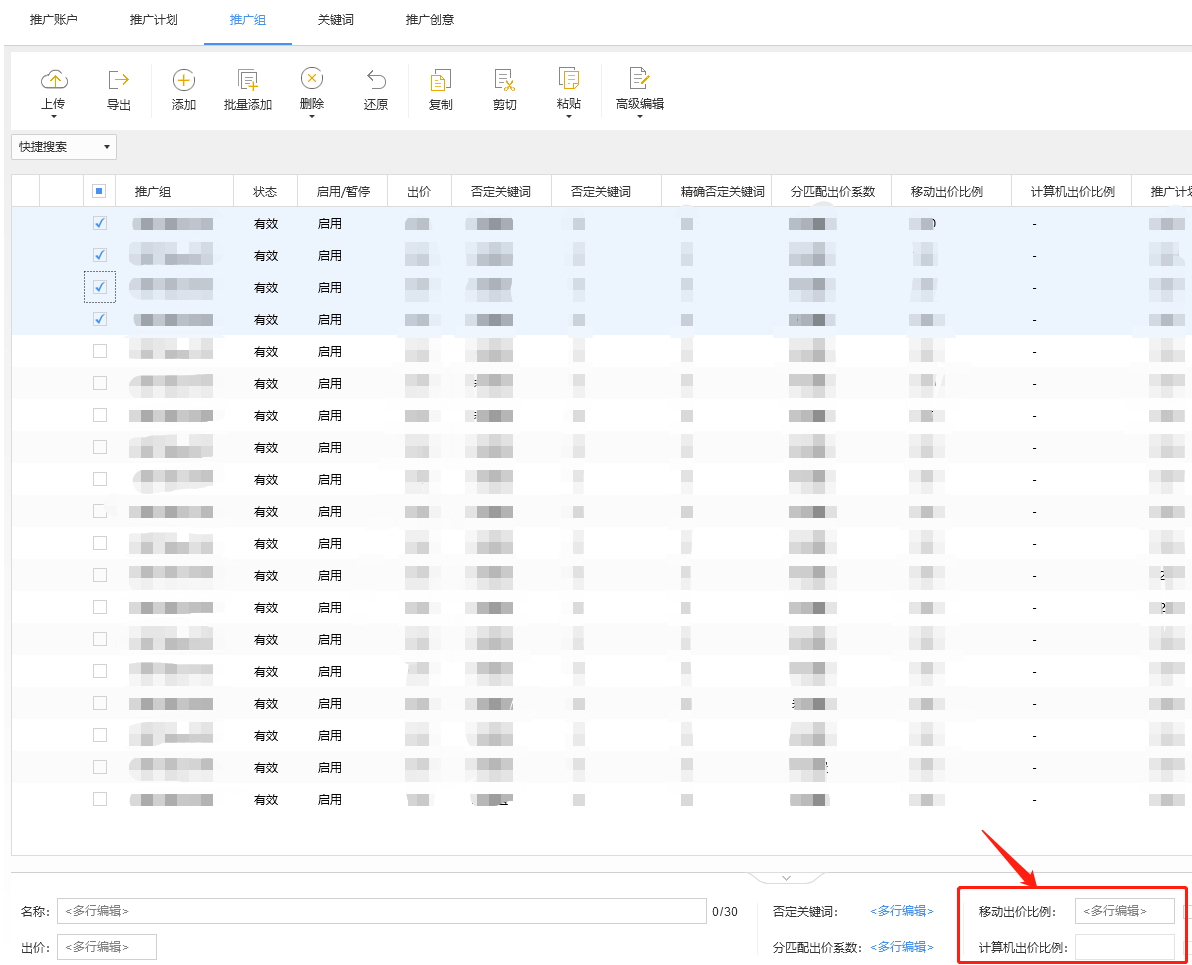Focus the 名称 name input field
The image size is (1192, 965).
(382, 911)
